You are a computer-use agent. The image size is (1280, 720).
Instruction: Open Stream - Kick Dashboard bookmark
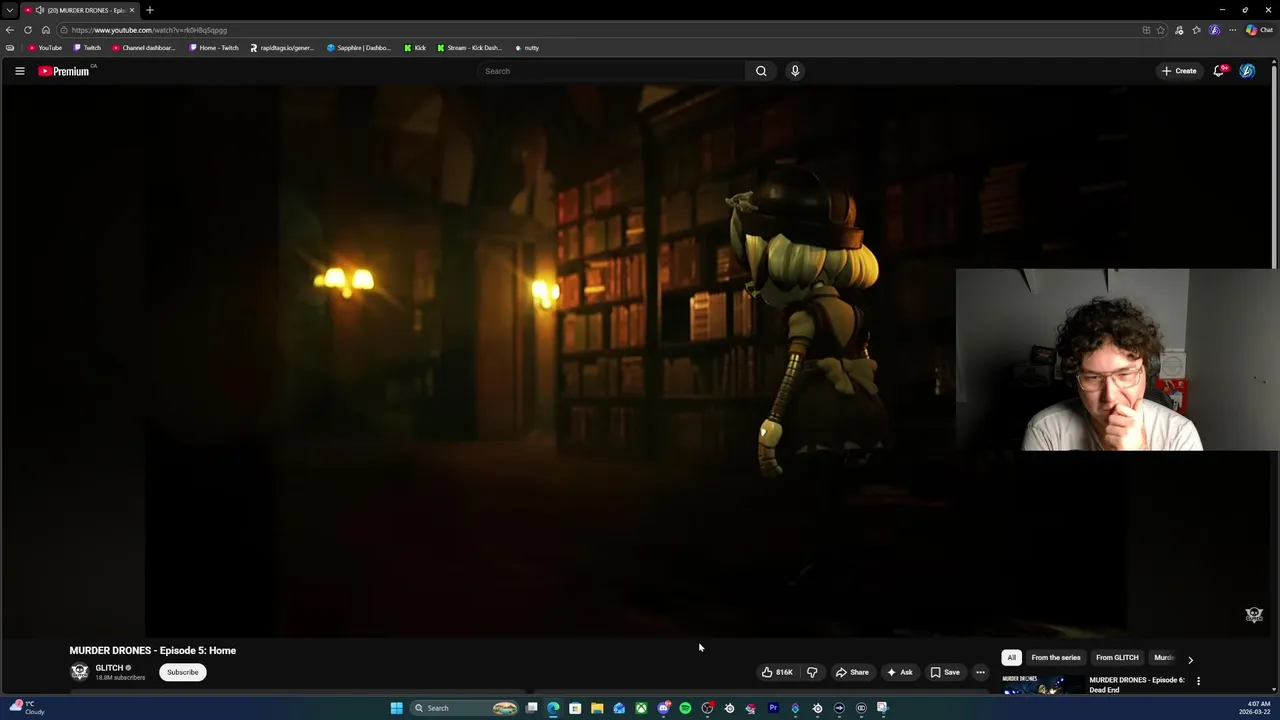coord(469,48)
